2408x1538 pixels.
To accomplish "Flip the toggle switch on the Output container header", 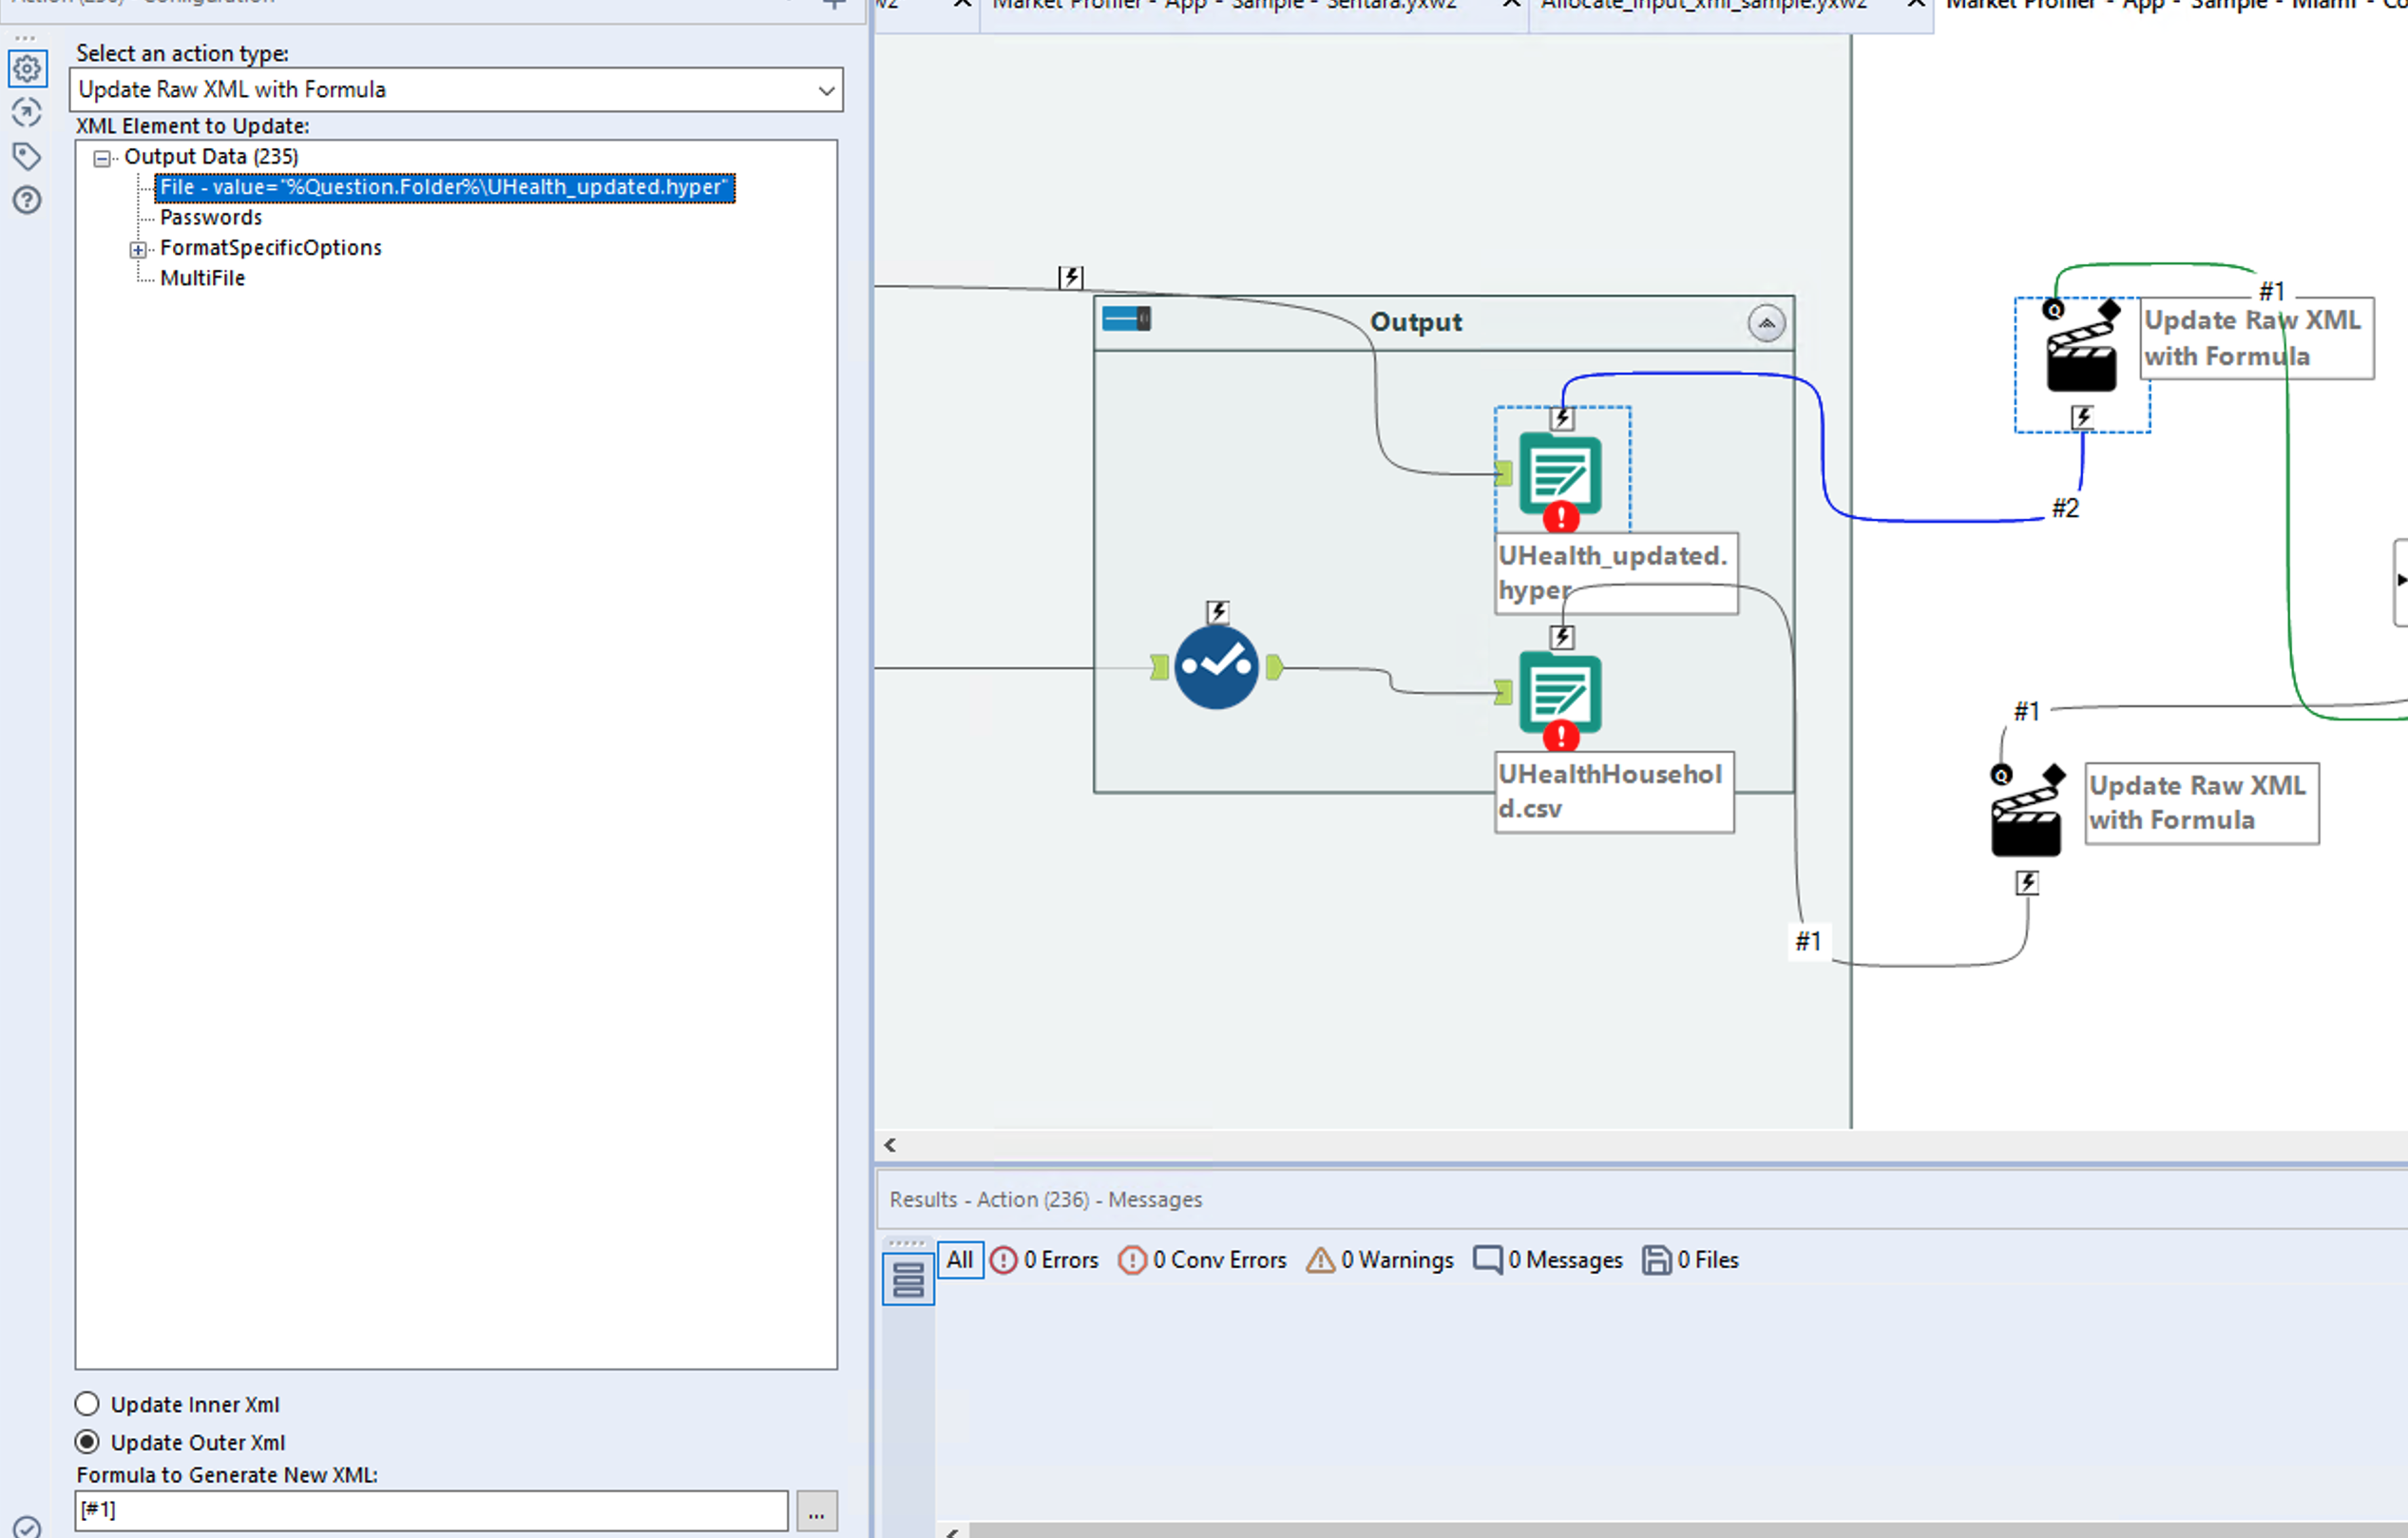I will point(1125,319).
